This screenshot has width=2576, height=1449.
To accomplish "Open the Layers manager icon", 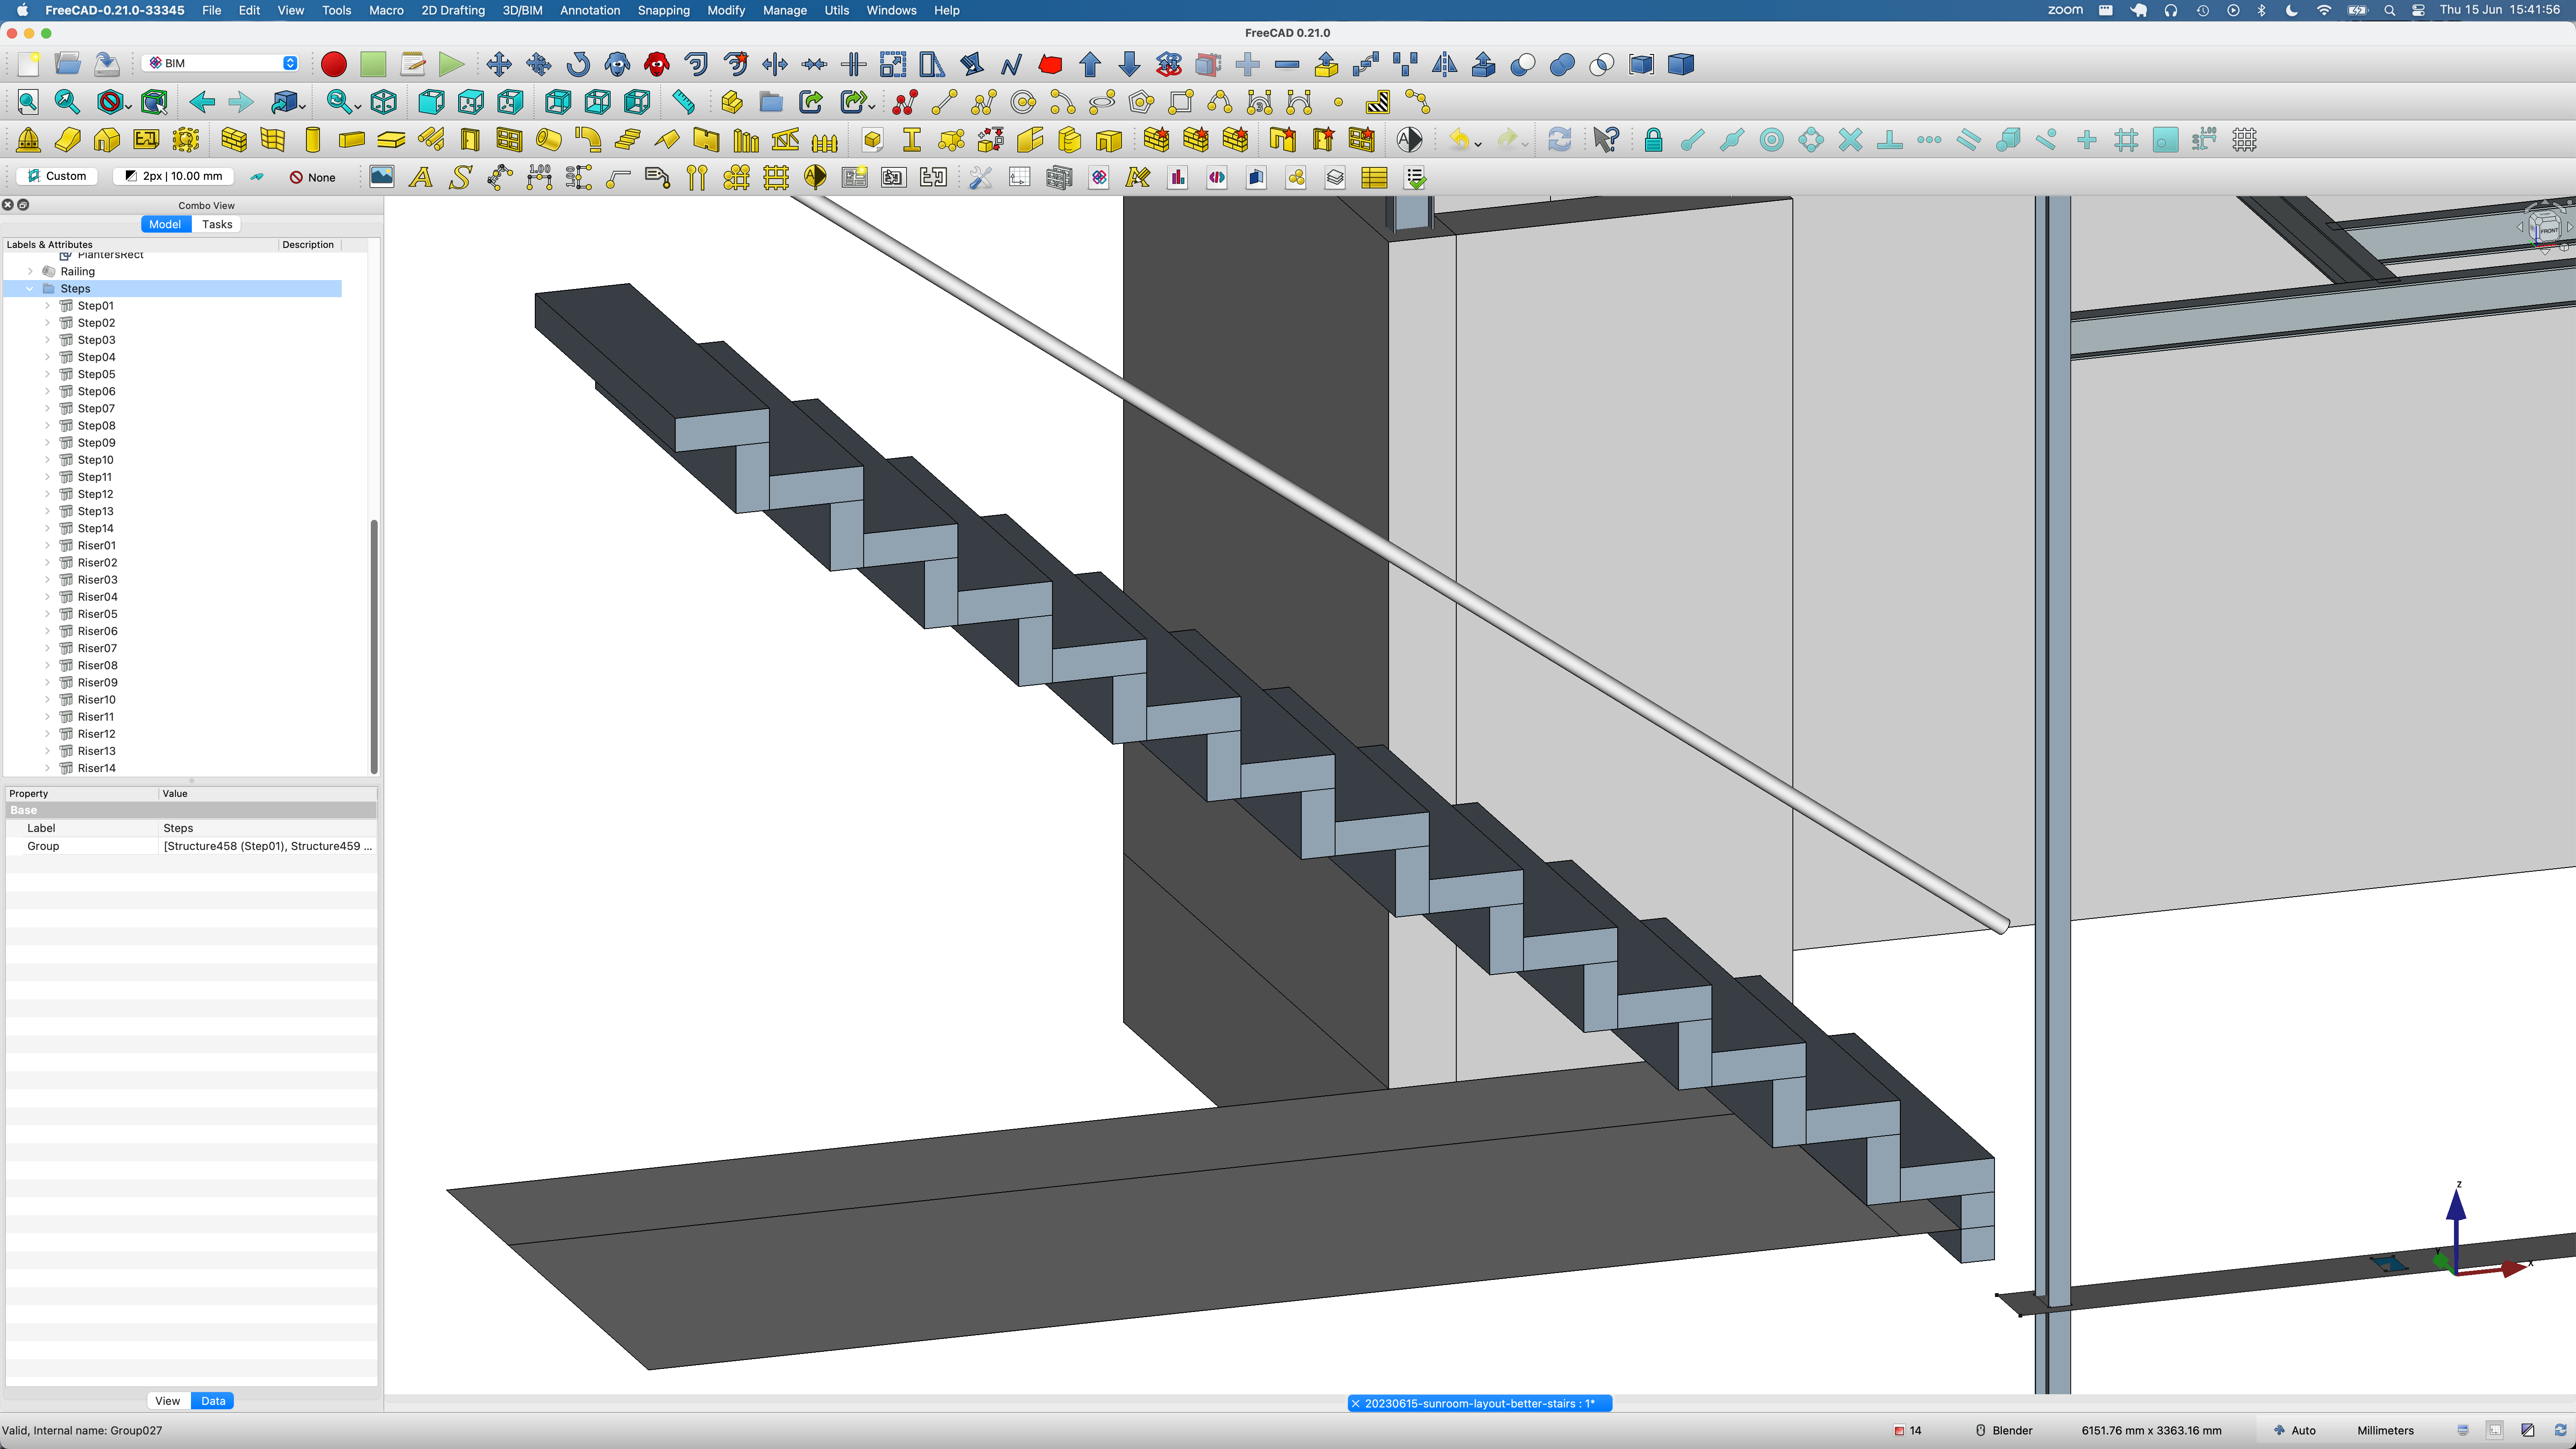I will 1335,178.
